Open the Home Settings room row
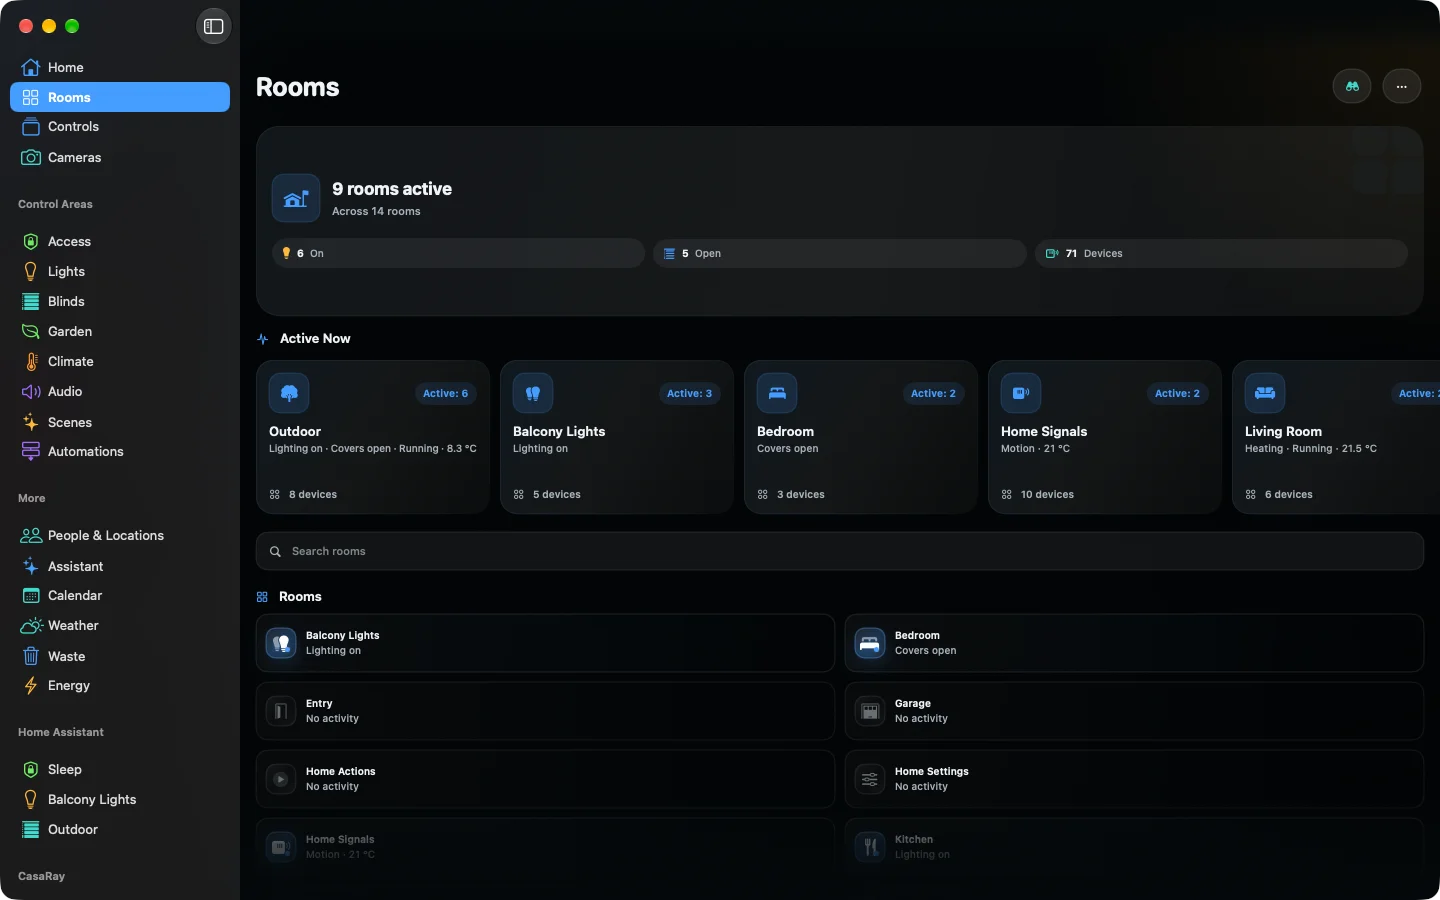The width and height of the screenshot is (1440, 900). pos(1134,779)
